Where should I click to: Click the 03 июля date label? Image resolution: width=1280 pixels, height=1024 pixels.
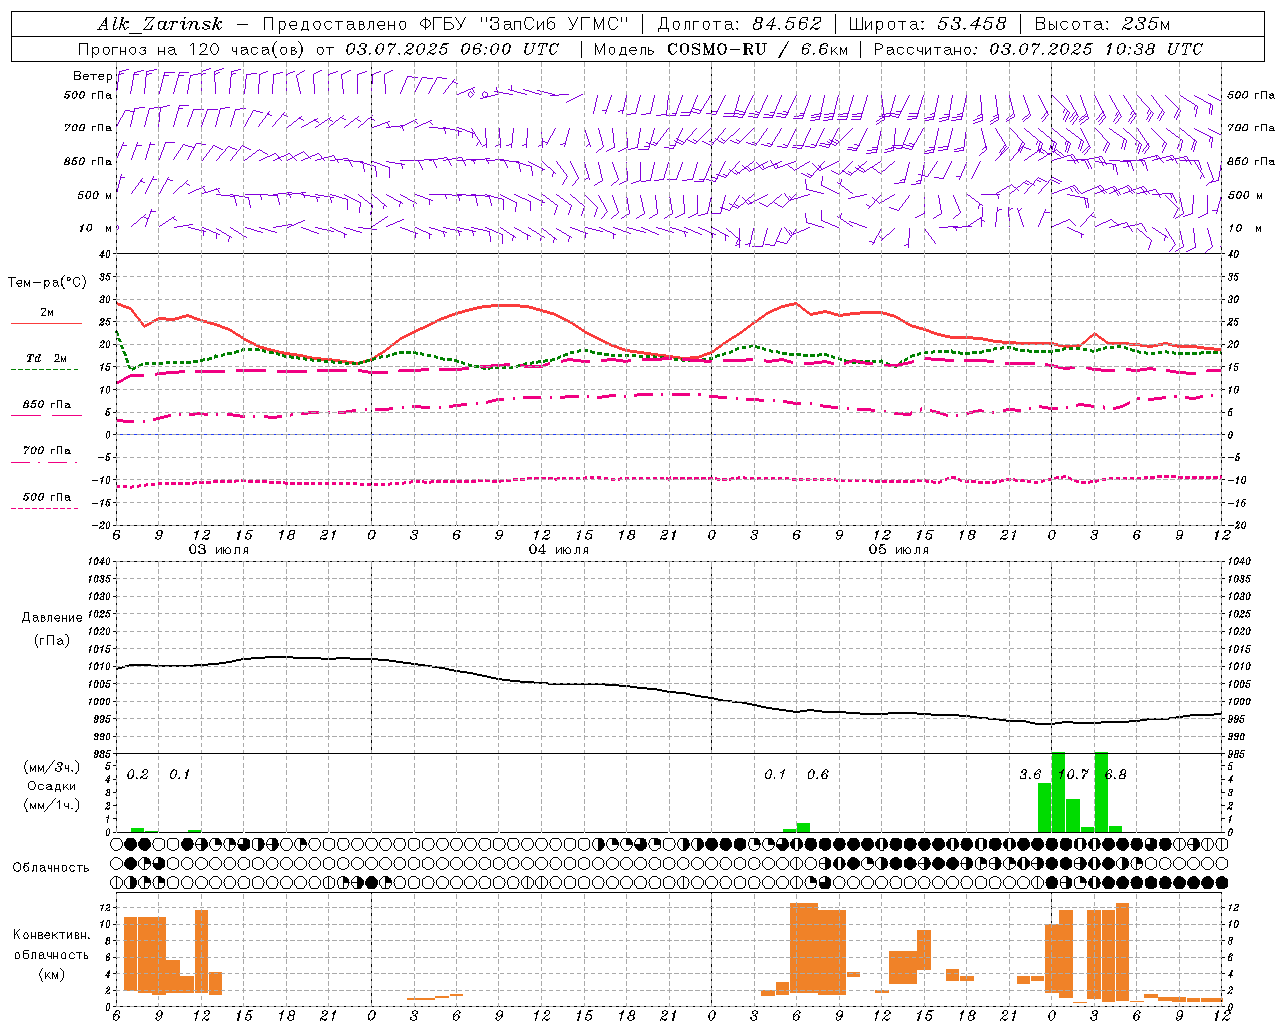click(219, 550)
